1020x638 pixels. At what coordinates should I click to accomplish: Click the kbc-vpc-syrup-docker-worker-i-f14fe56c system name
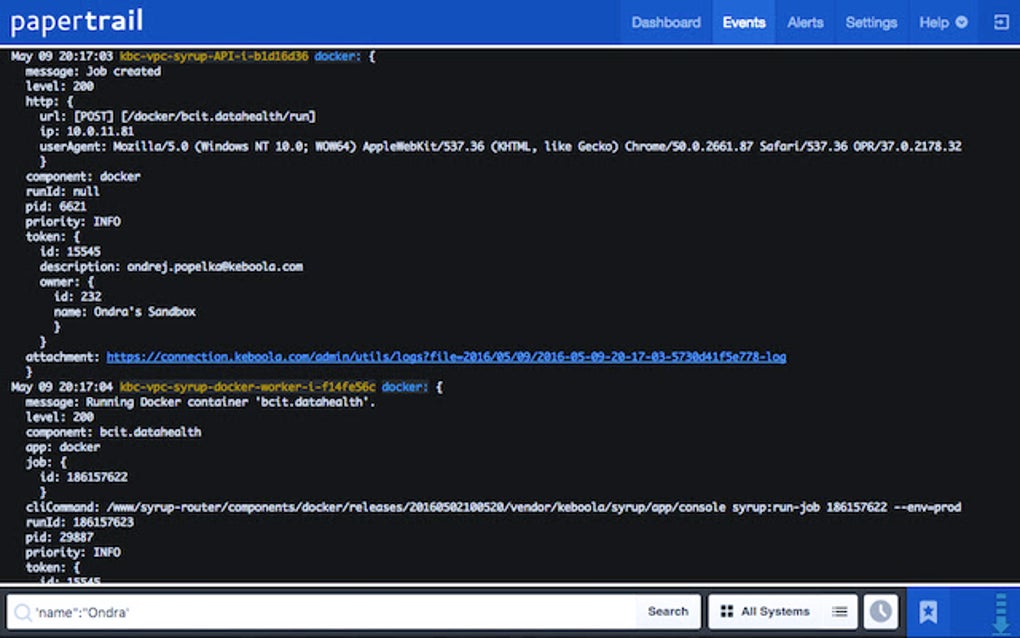[247, 386]
